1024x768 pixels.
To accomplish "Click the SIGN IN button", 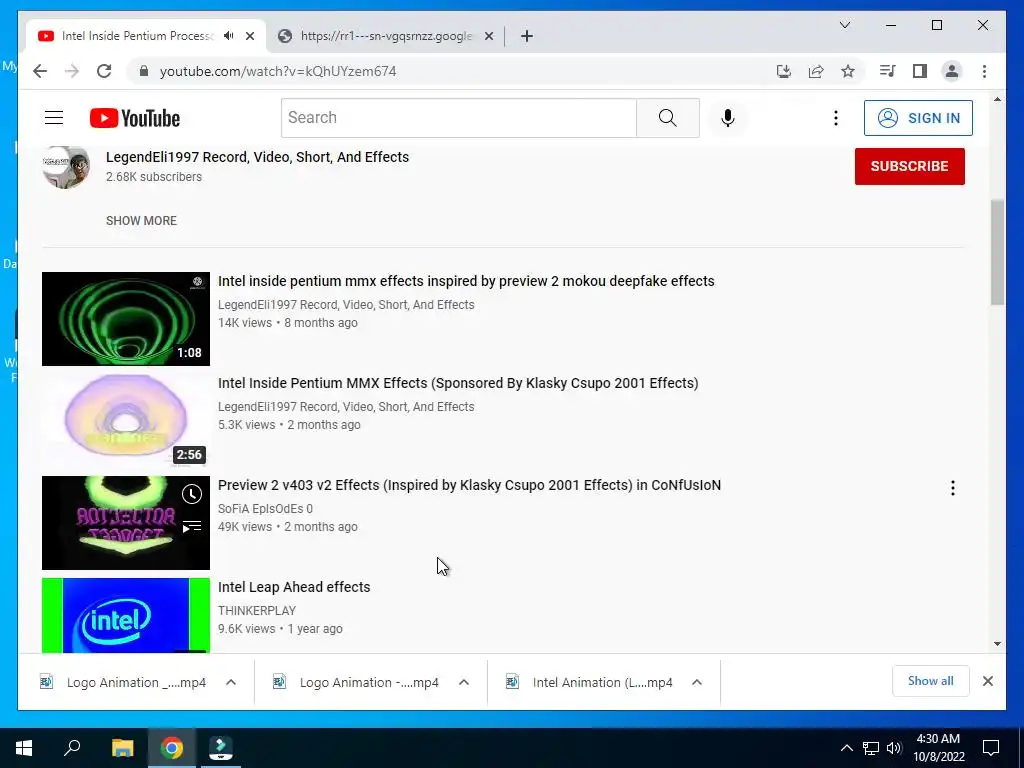I will coord(918,118).
